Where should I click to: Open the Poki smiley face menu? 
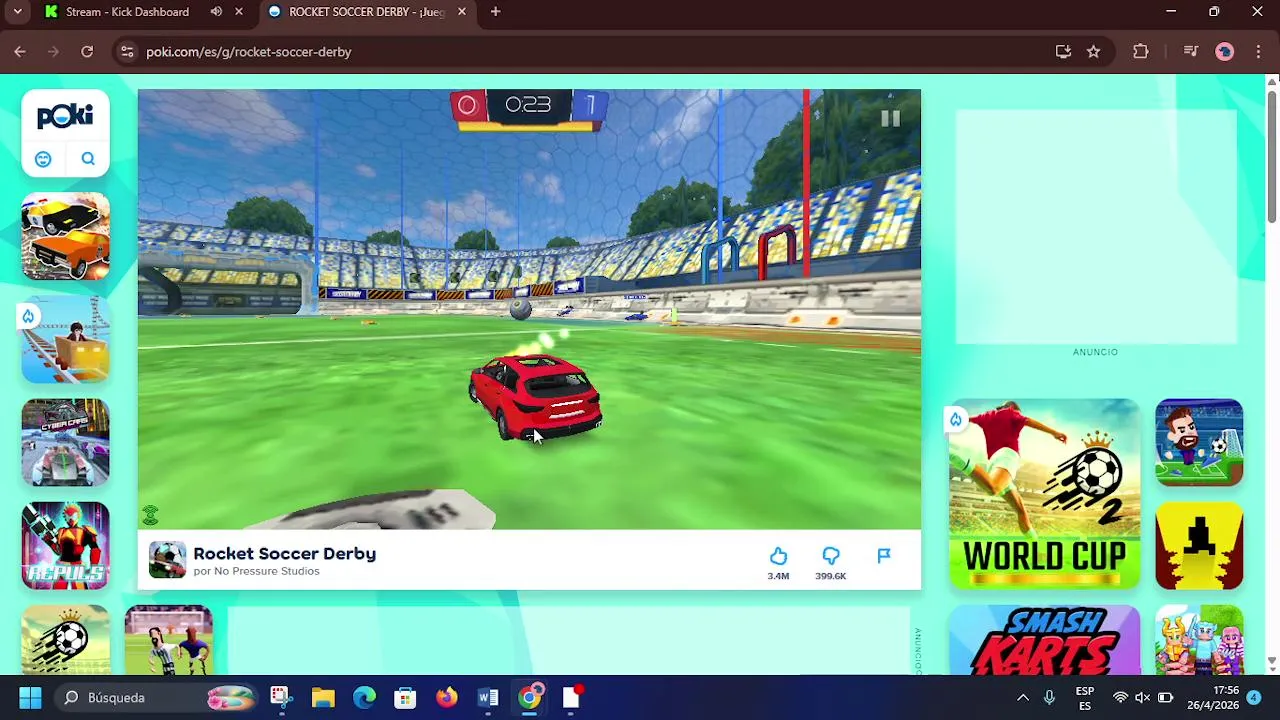pos(43,158)
